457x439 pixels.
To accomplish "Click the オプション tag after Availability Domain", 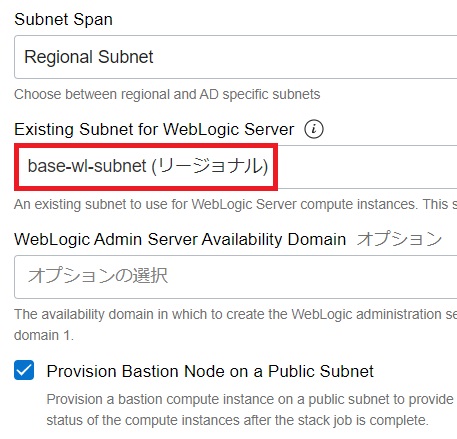I will pos(399,239).
